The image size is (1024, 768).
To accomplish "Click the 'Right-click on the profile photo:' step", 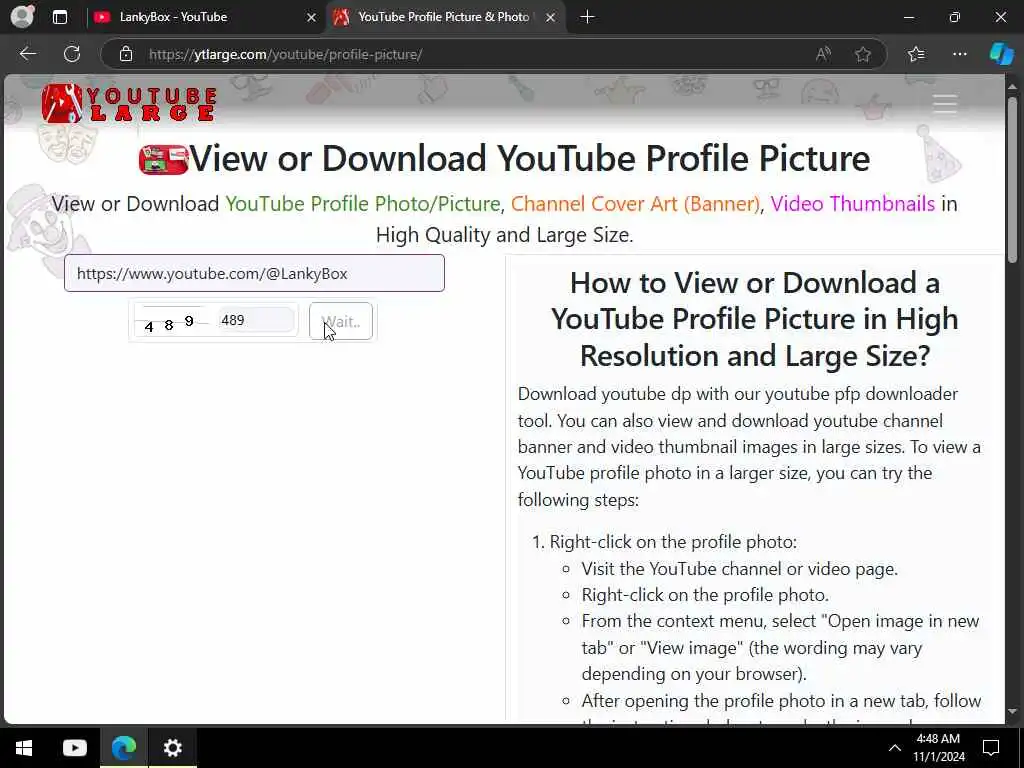I will tap(673, 542).
